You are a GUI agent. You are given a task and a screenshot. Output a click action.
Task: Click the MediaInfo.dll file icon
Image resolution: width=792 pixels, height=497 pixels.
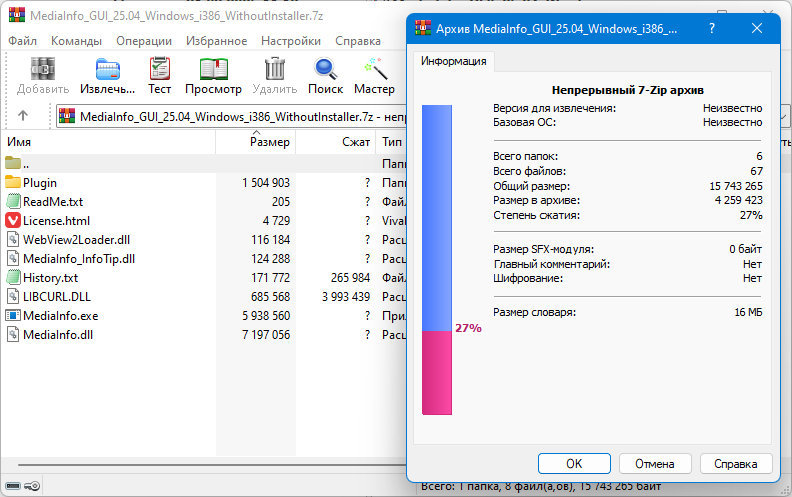pyautogui.click(x=13, y=334)
